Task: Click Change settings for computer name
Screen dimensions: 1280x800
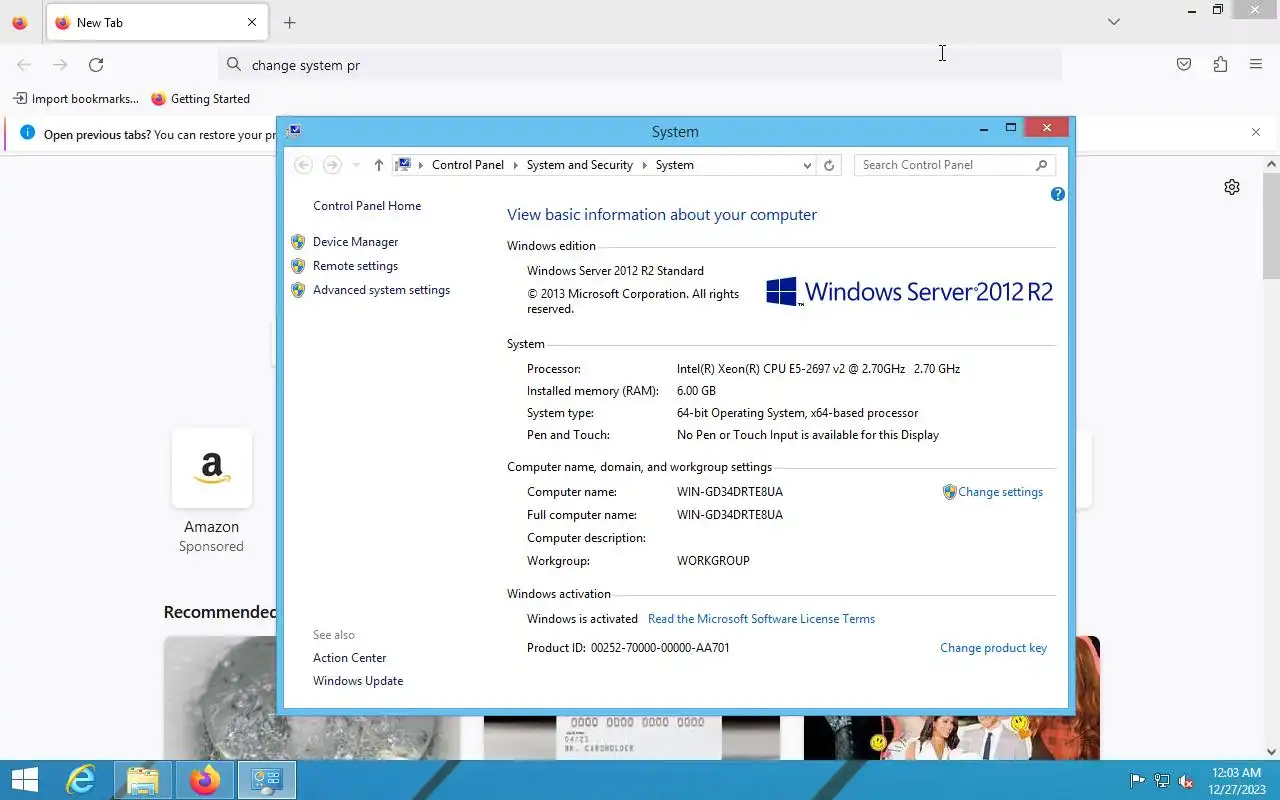Action: click(x=1000, y=492)
